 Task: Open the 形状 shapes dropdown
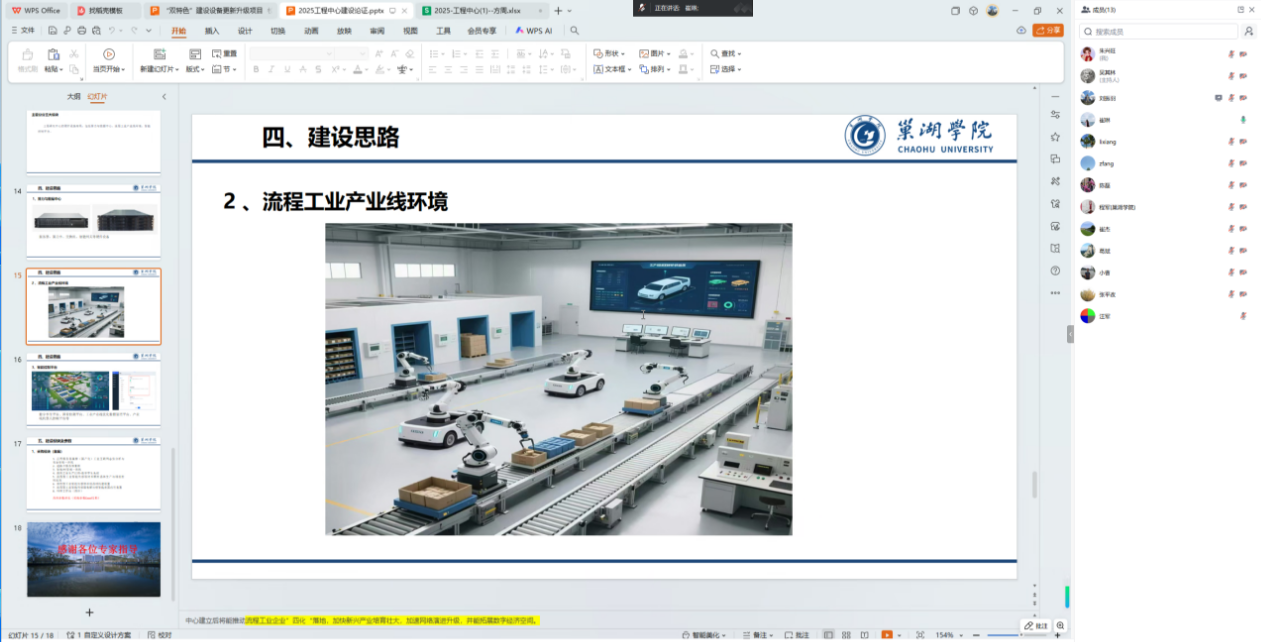(x=609, y=54)
